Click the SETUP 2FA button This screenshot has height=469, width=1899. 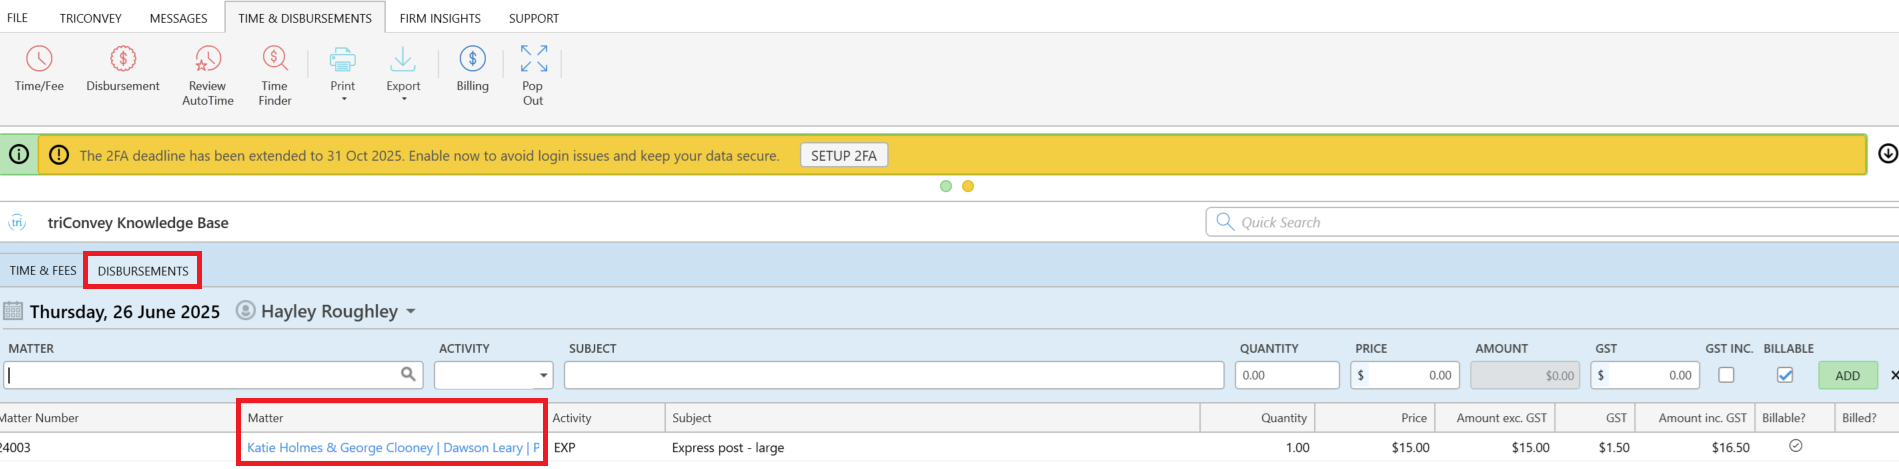pyautogui.click(x=844, y=155)
